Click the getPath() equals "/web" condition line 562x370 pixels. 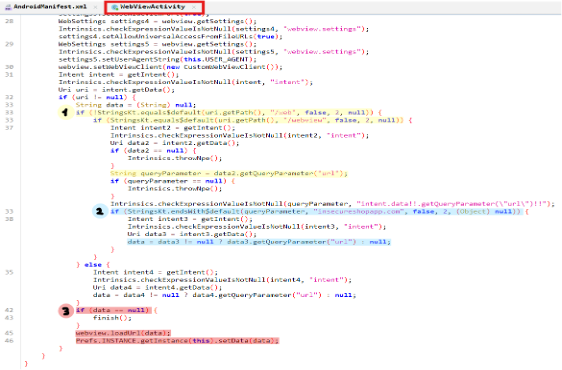(x=229, y=113)
